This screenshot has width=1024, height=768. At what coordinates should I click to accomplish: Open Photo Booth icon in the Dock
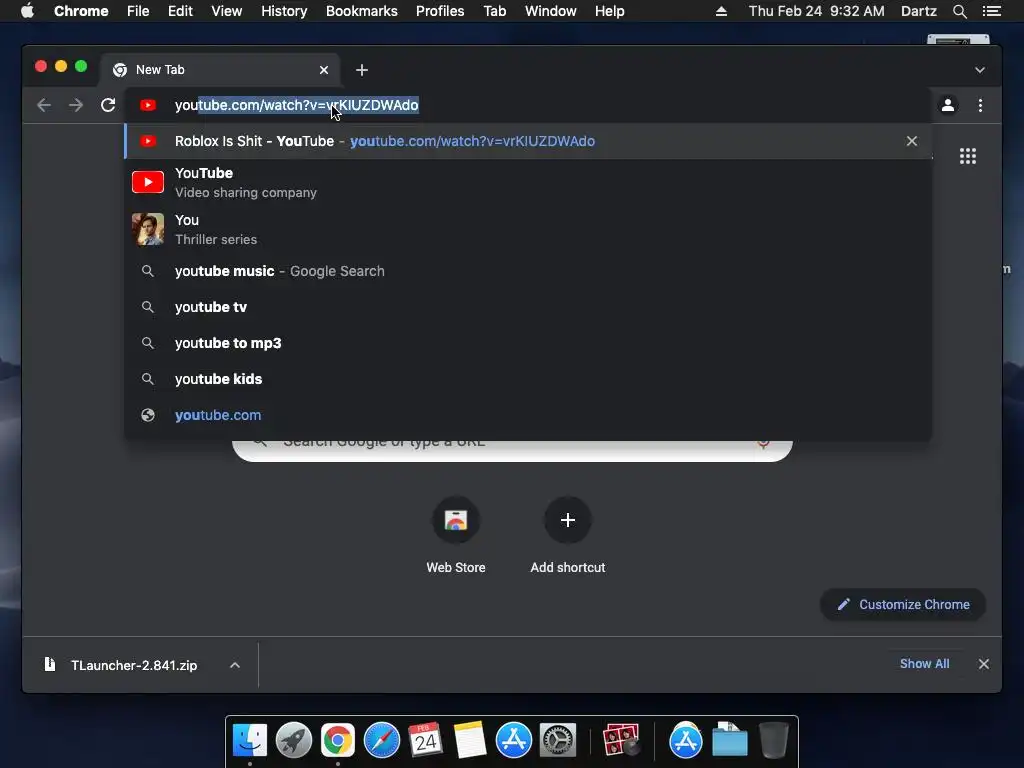click(620, 740)
